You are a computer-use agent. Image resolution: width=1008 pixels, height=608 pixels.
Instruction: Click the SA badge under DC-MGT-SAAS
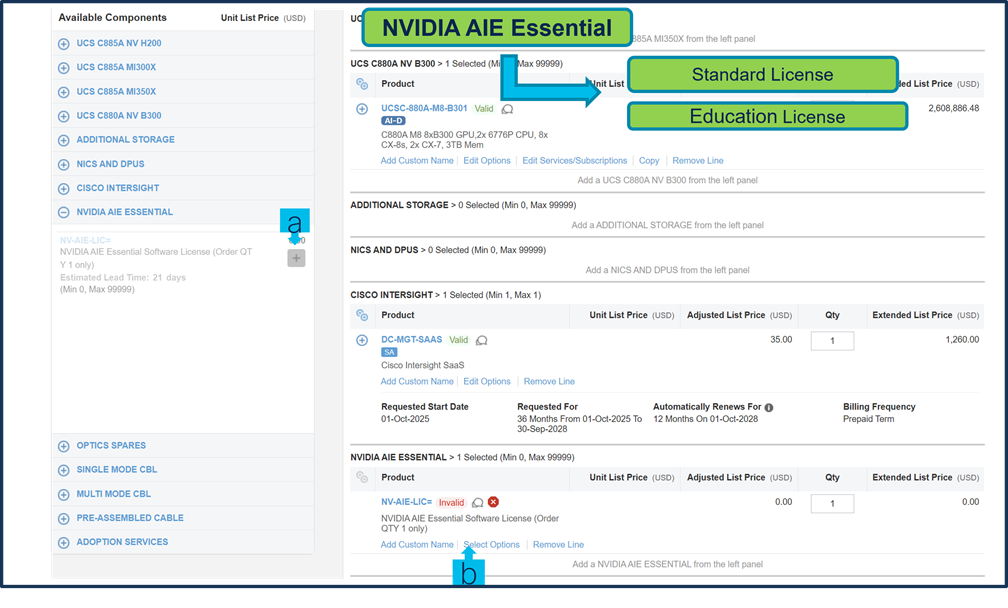(x=390, y=352)
